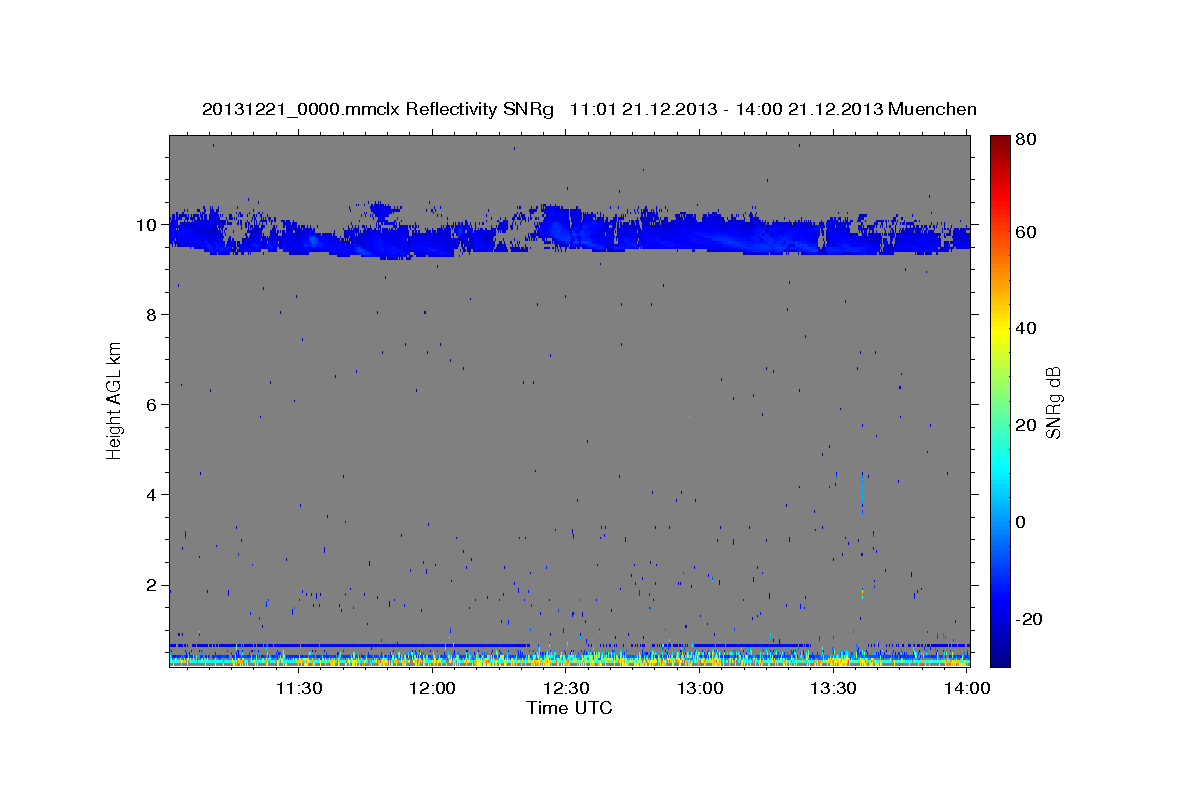Click the height tick label '2'
Screen dimensions: 1200x800
152,585
